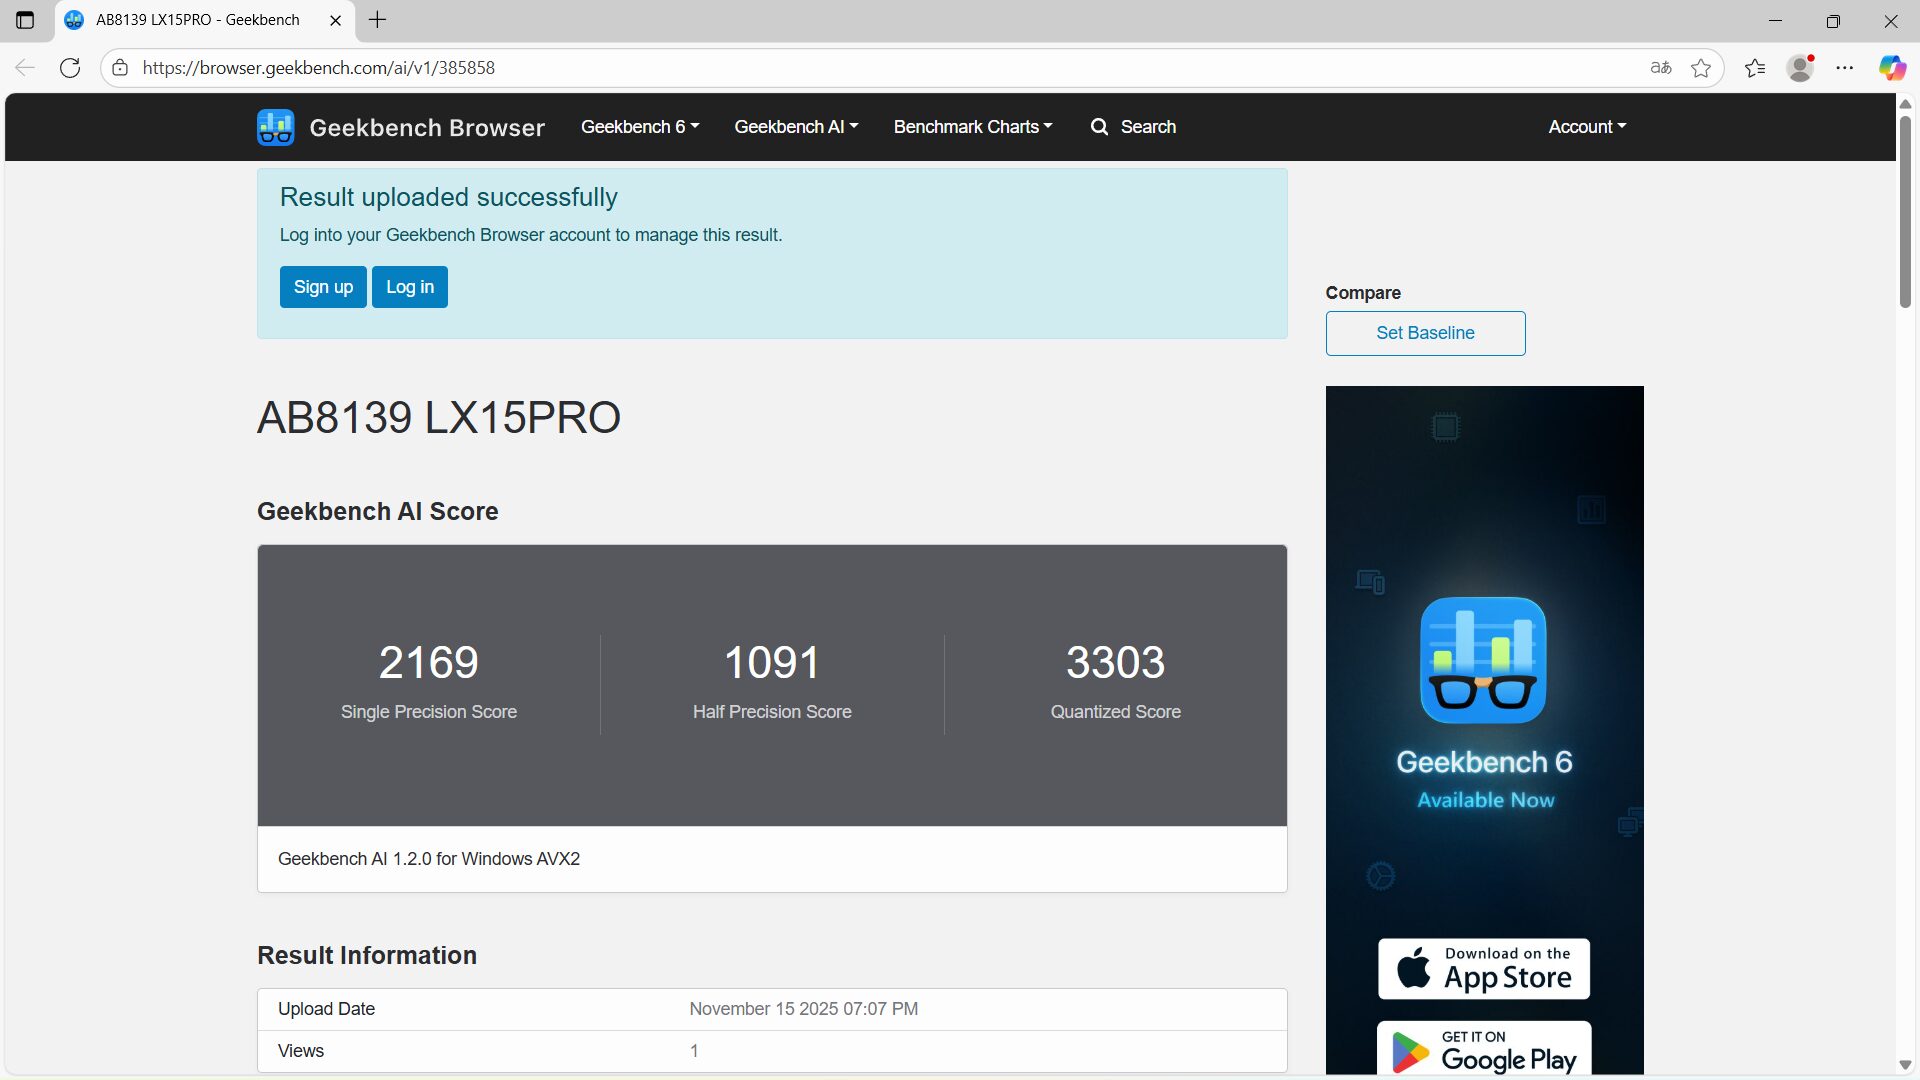Reload the page

(x=70, y=68)
